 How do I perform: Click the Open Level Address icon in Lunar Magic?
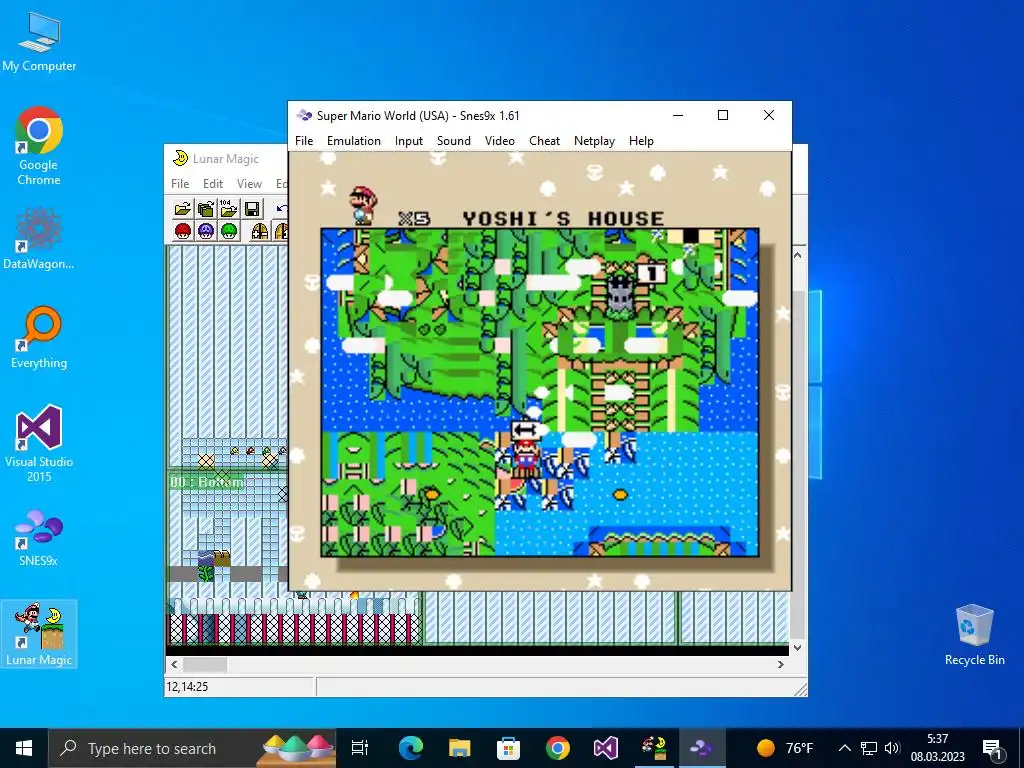click(206, 209)
